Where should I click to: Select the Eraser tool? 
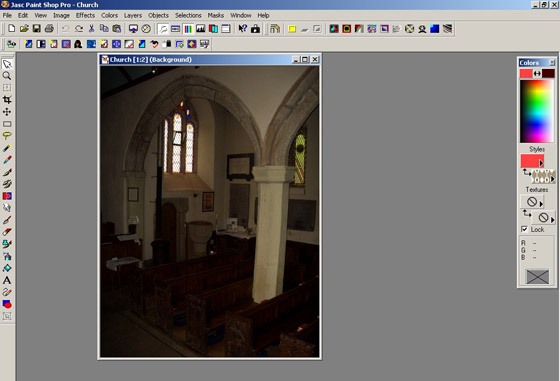click(x=7, y=232)
